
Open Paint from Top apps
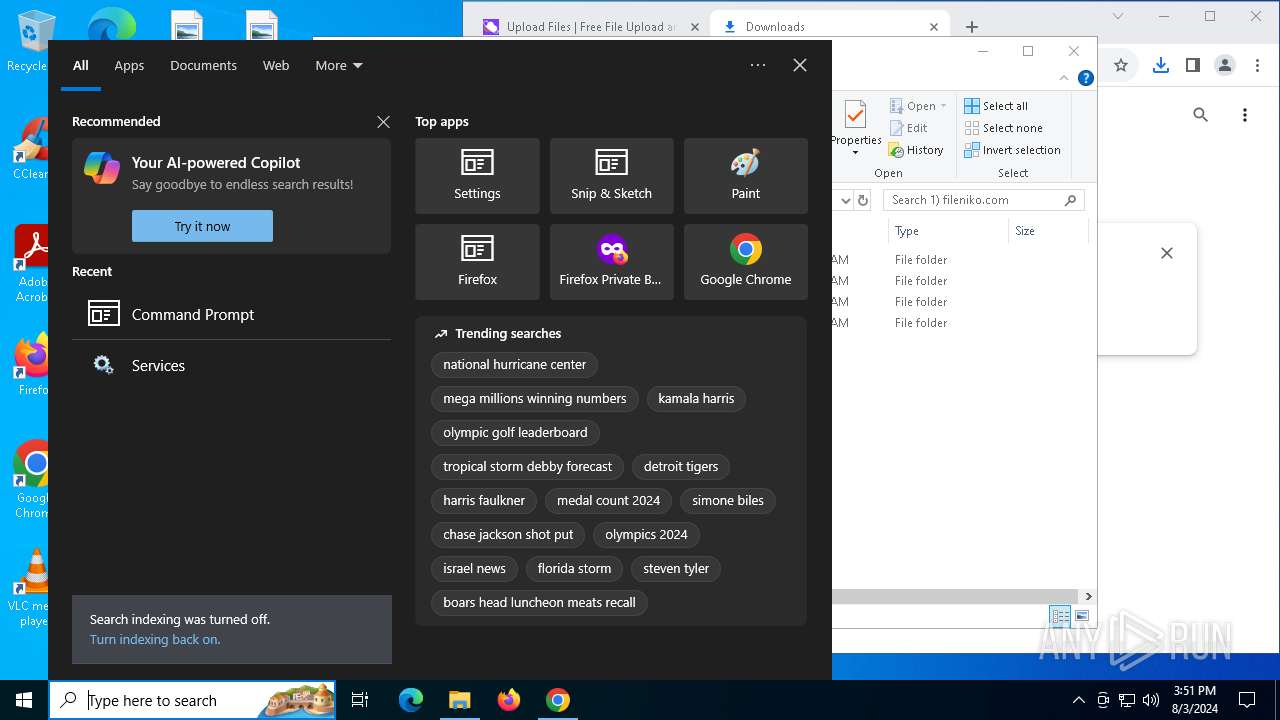click(745, 176)
